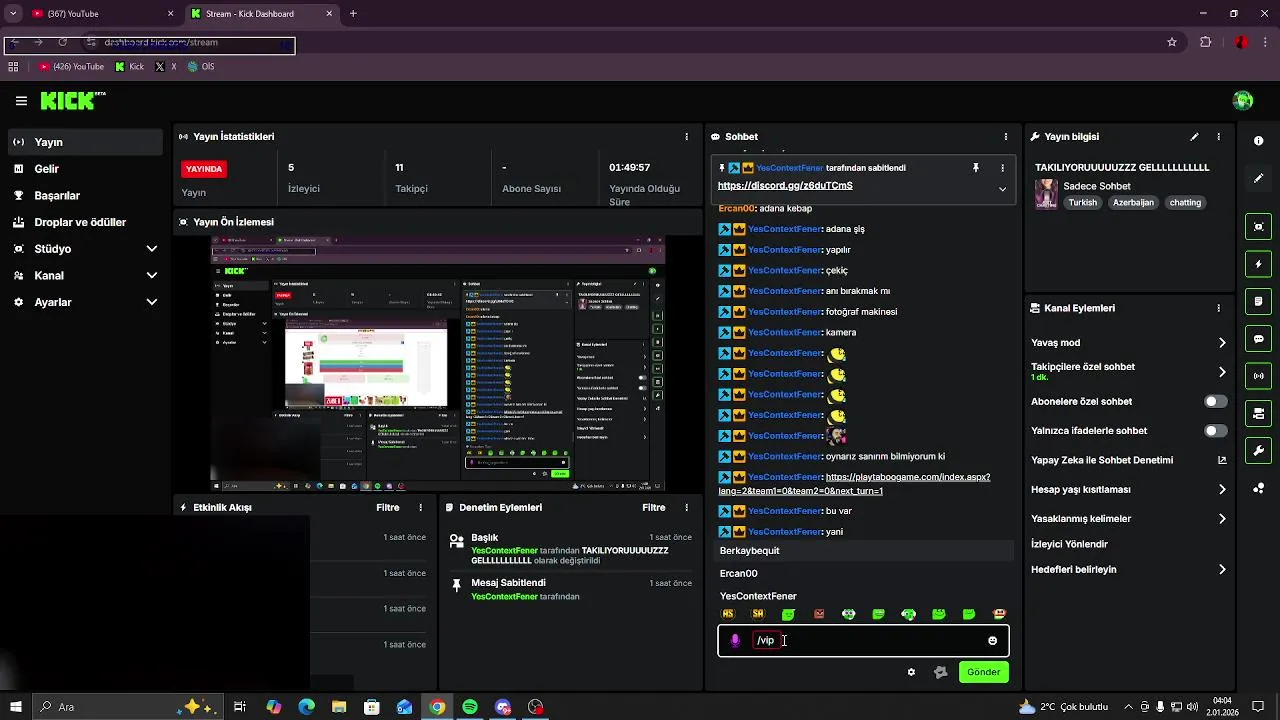
Task: Click the pencil icon in right sidebar
Action: 1259,178
